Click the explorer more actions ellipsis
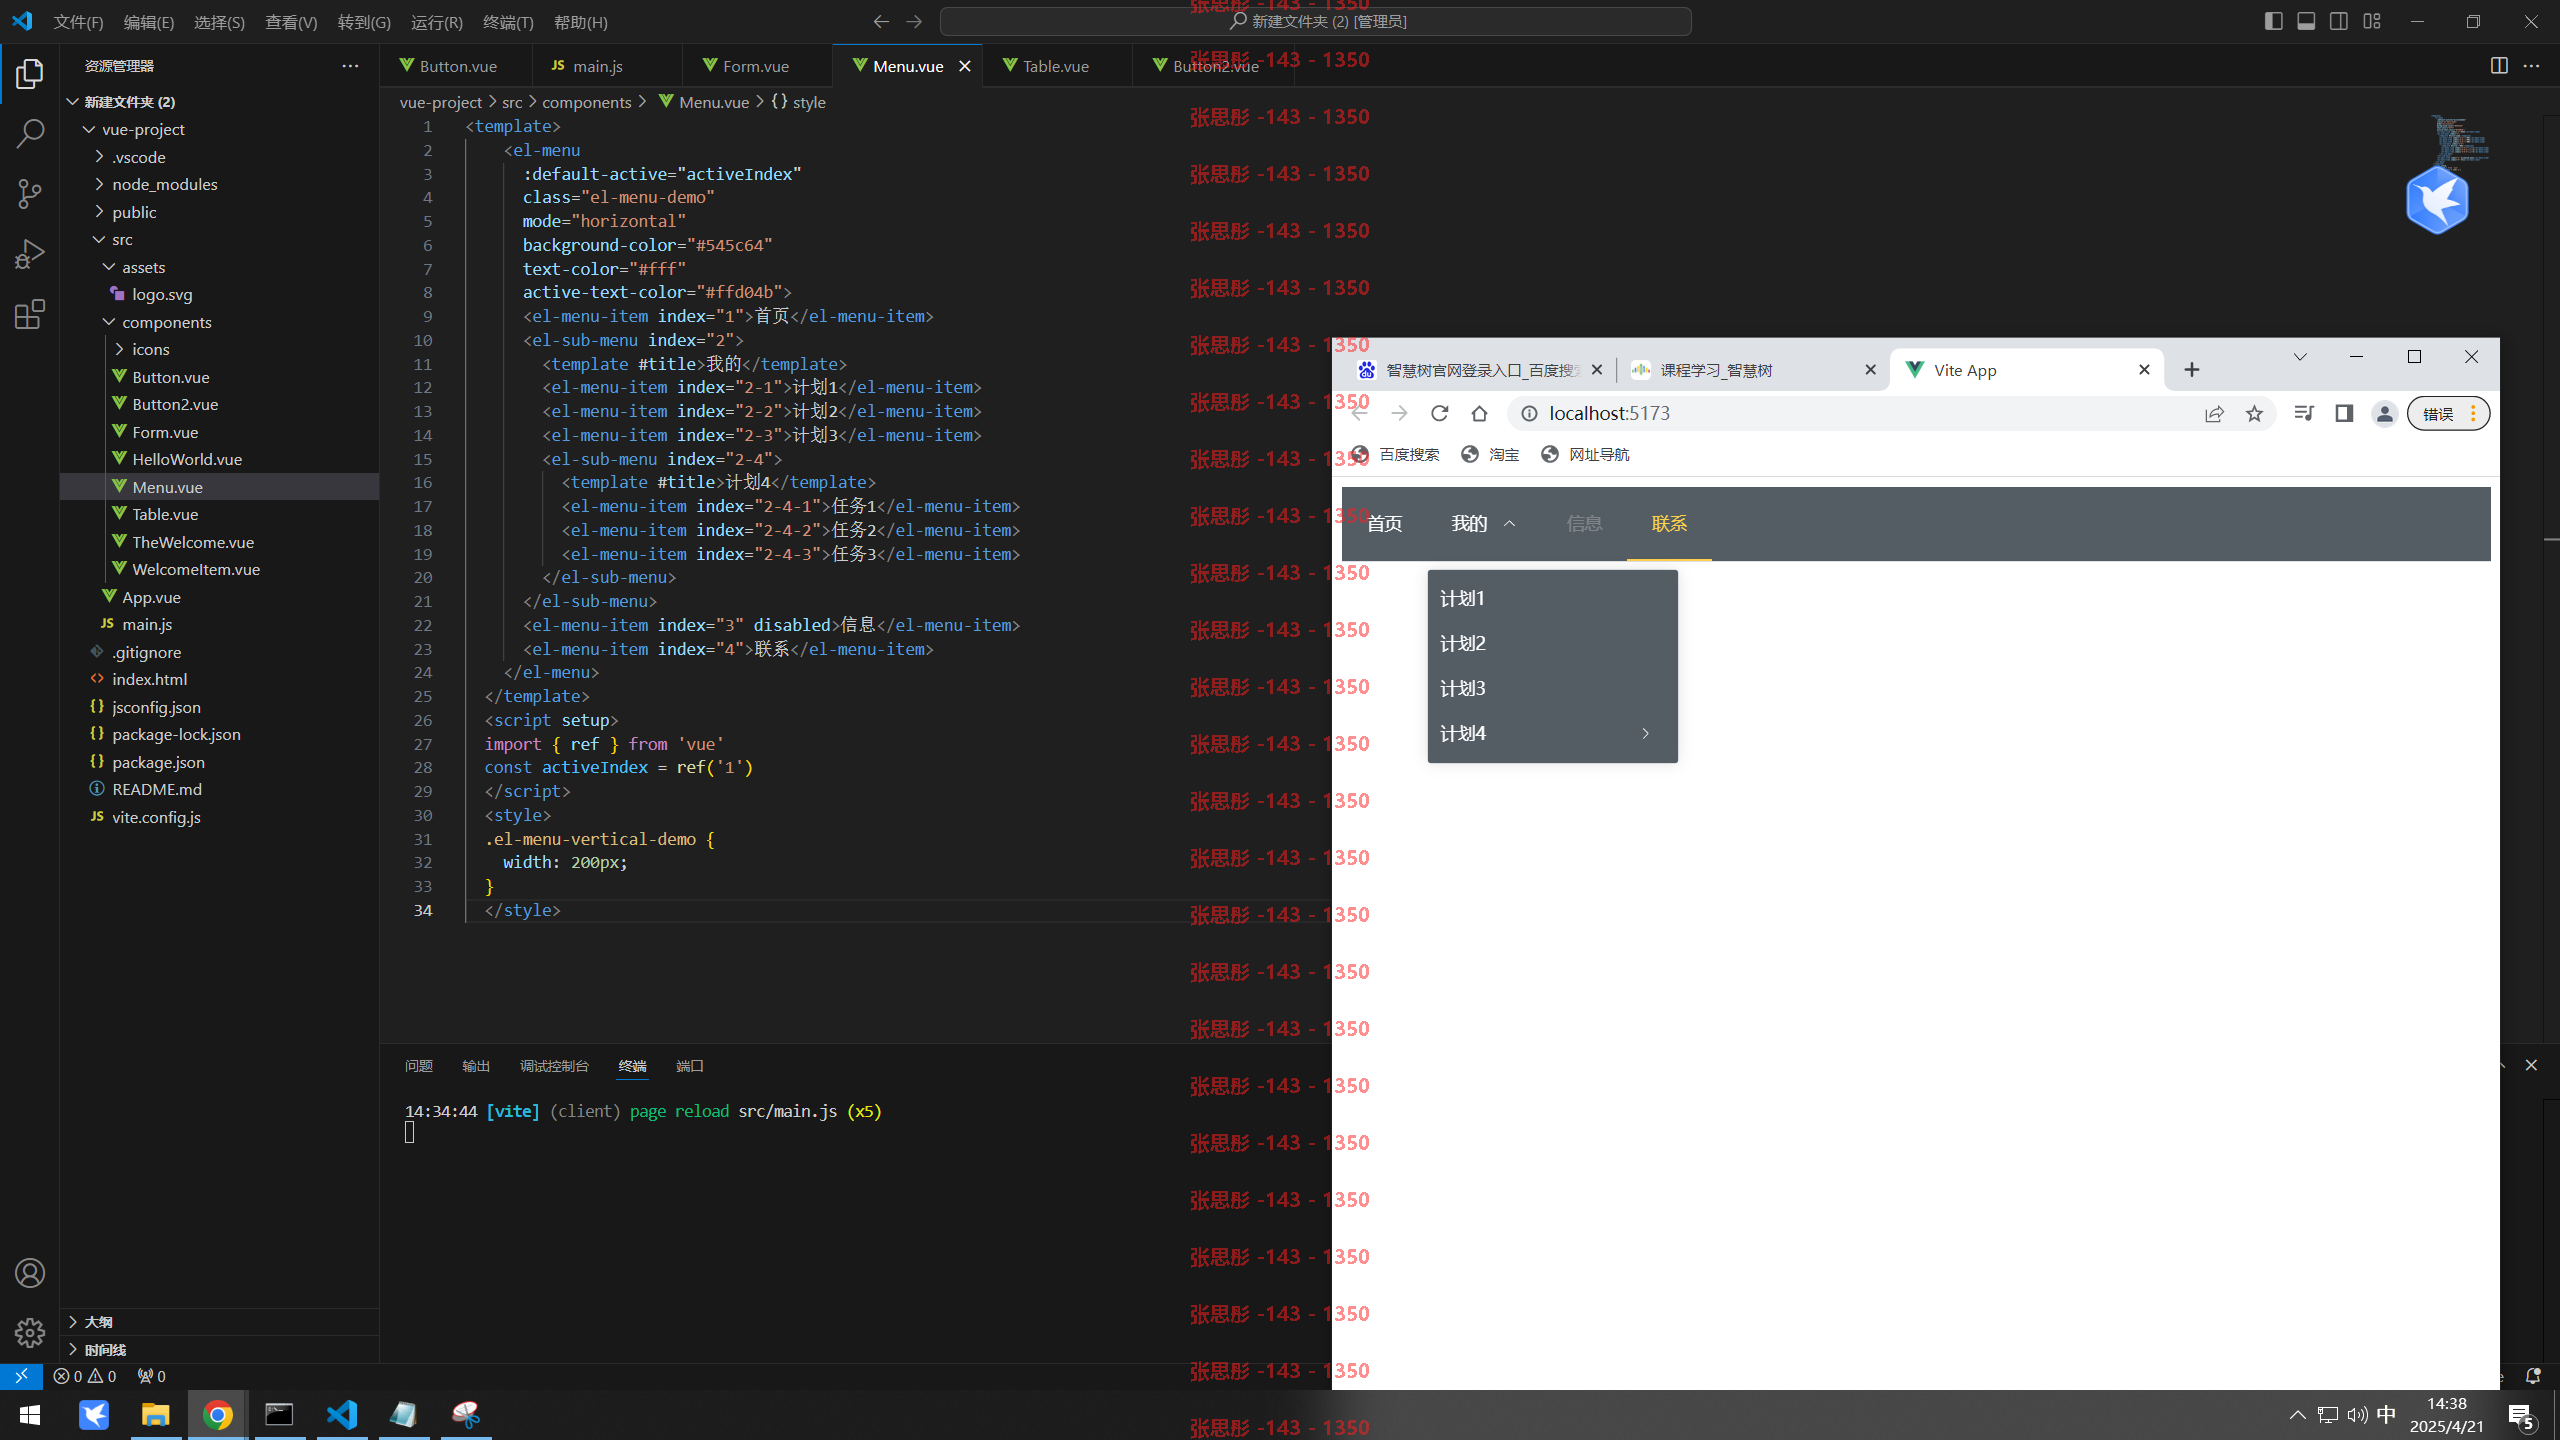The width and height of the screenshot is (2560, 1440). (350, 66)
